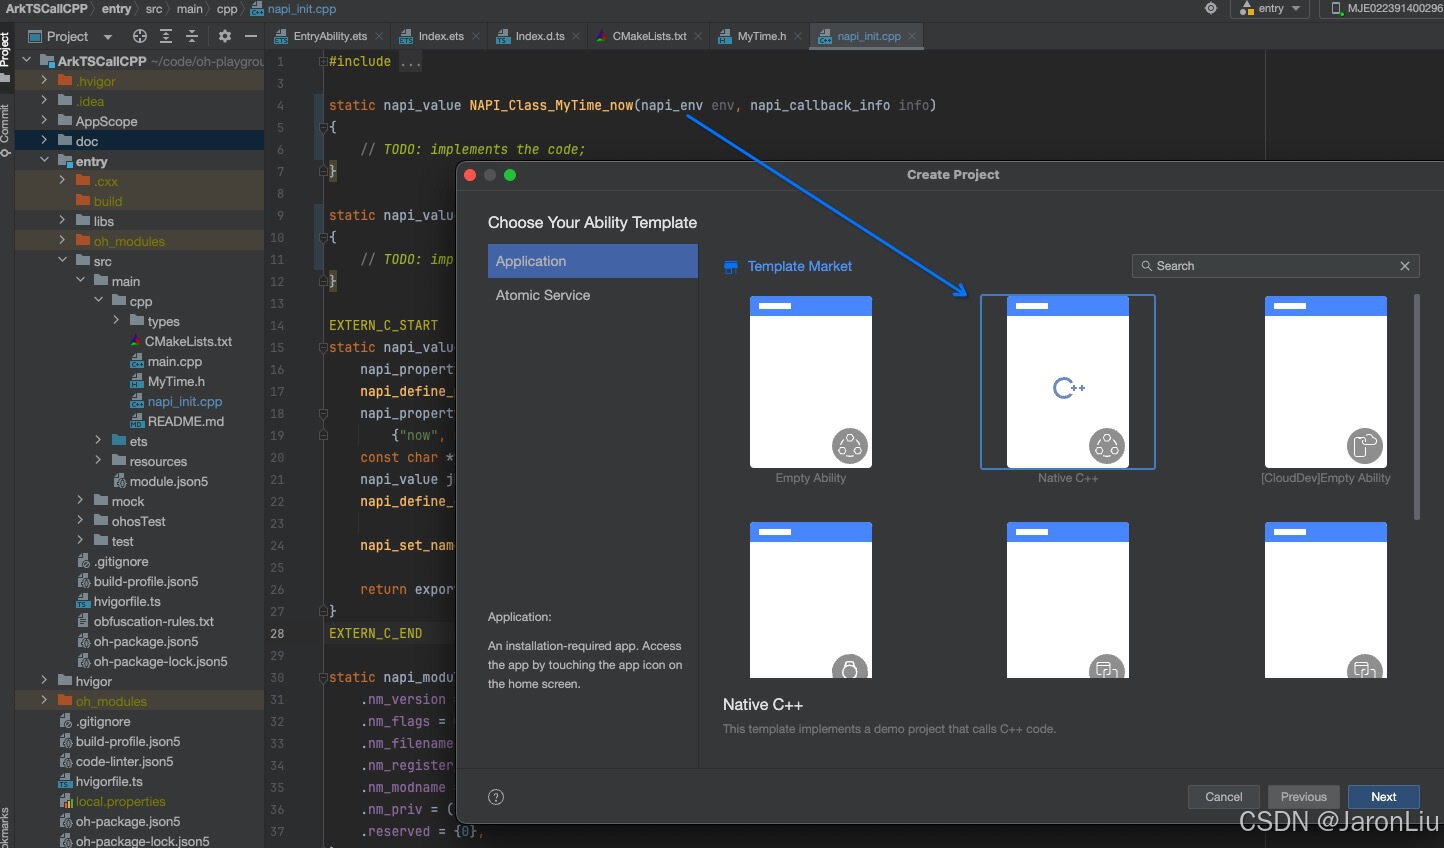Screen dimensions: 1444x848
Task: Select the Empty Ability template card
Action: [x=811, y=382]
